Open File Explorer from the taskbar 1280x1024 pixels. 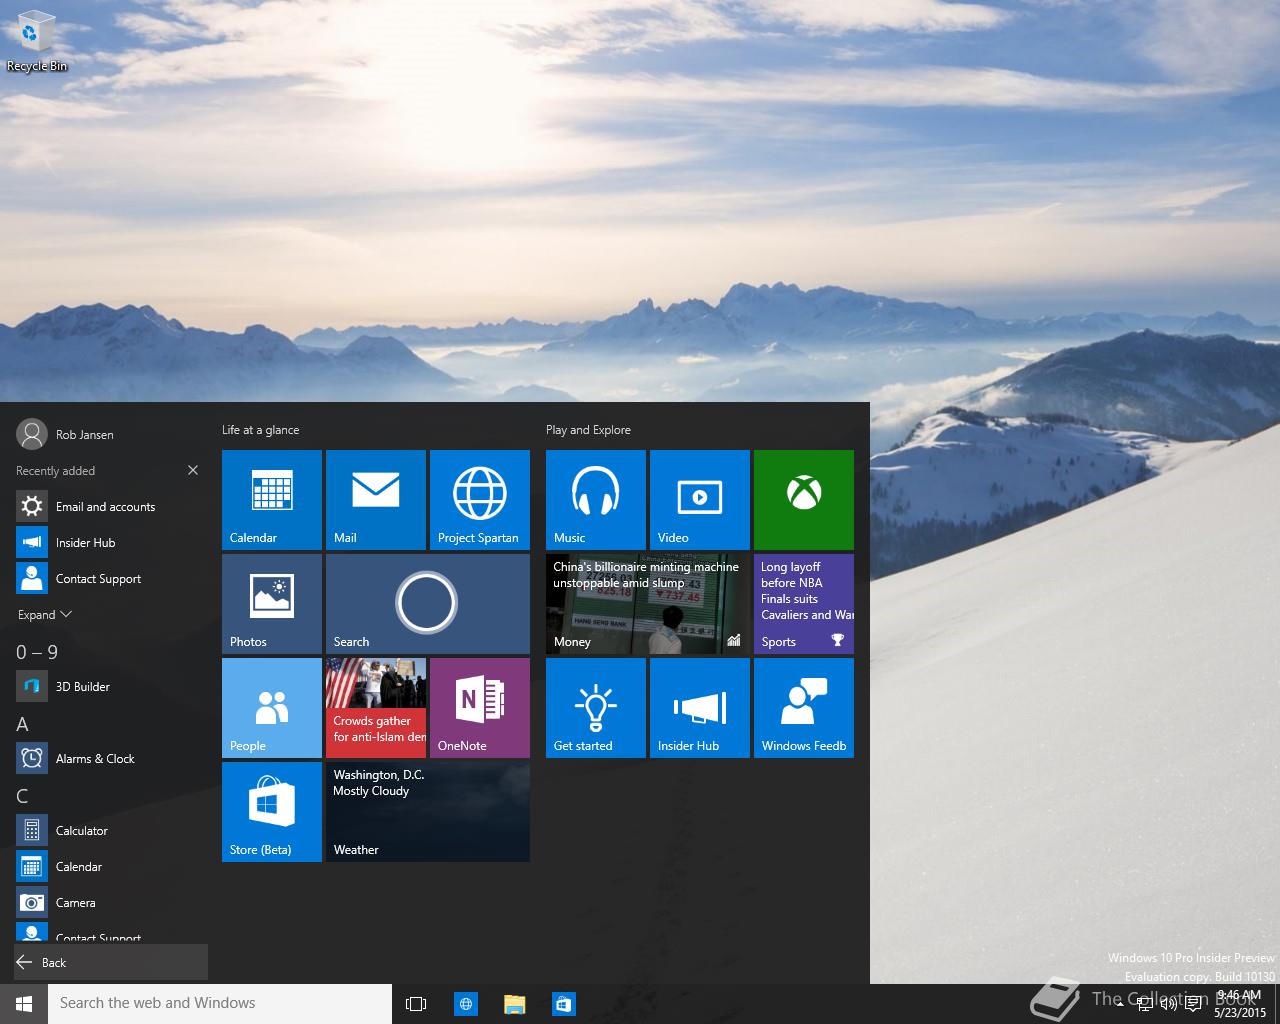(515, 1004)
